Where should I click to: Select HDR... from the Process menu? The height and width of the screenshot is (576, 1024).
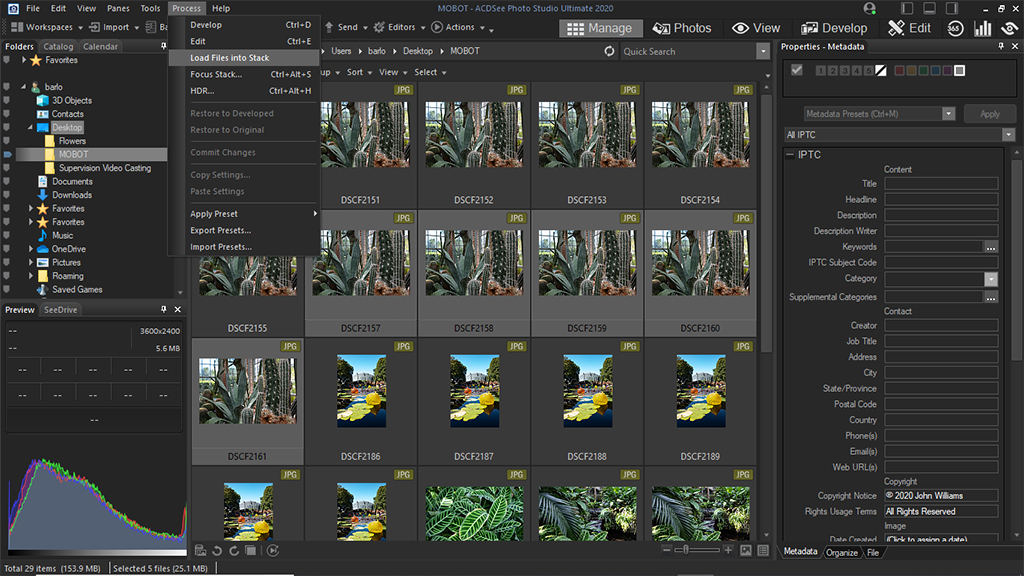pyautogui.click(x=202, y=91)
